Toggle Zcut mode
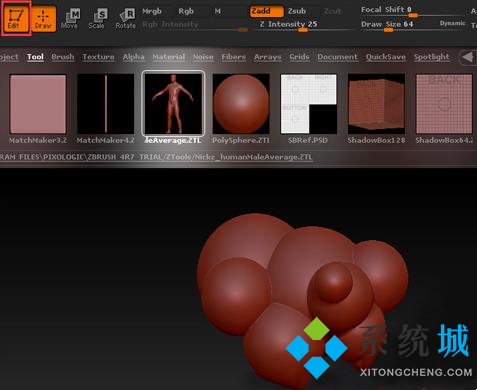 332,12
